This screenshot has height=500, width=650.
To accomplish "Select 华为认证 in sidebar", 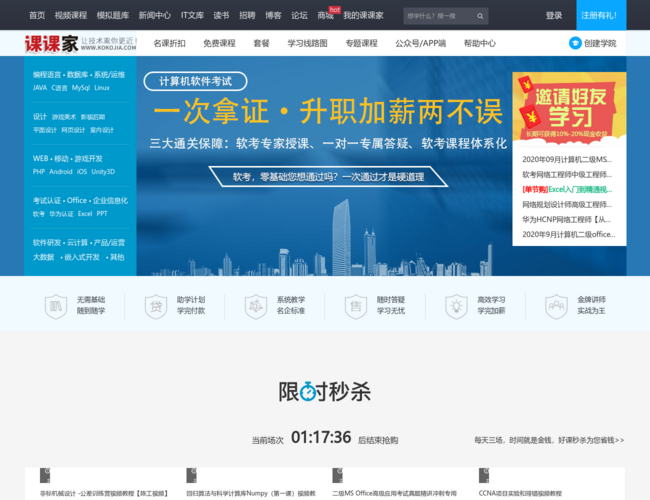I will tap(61, 214).
